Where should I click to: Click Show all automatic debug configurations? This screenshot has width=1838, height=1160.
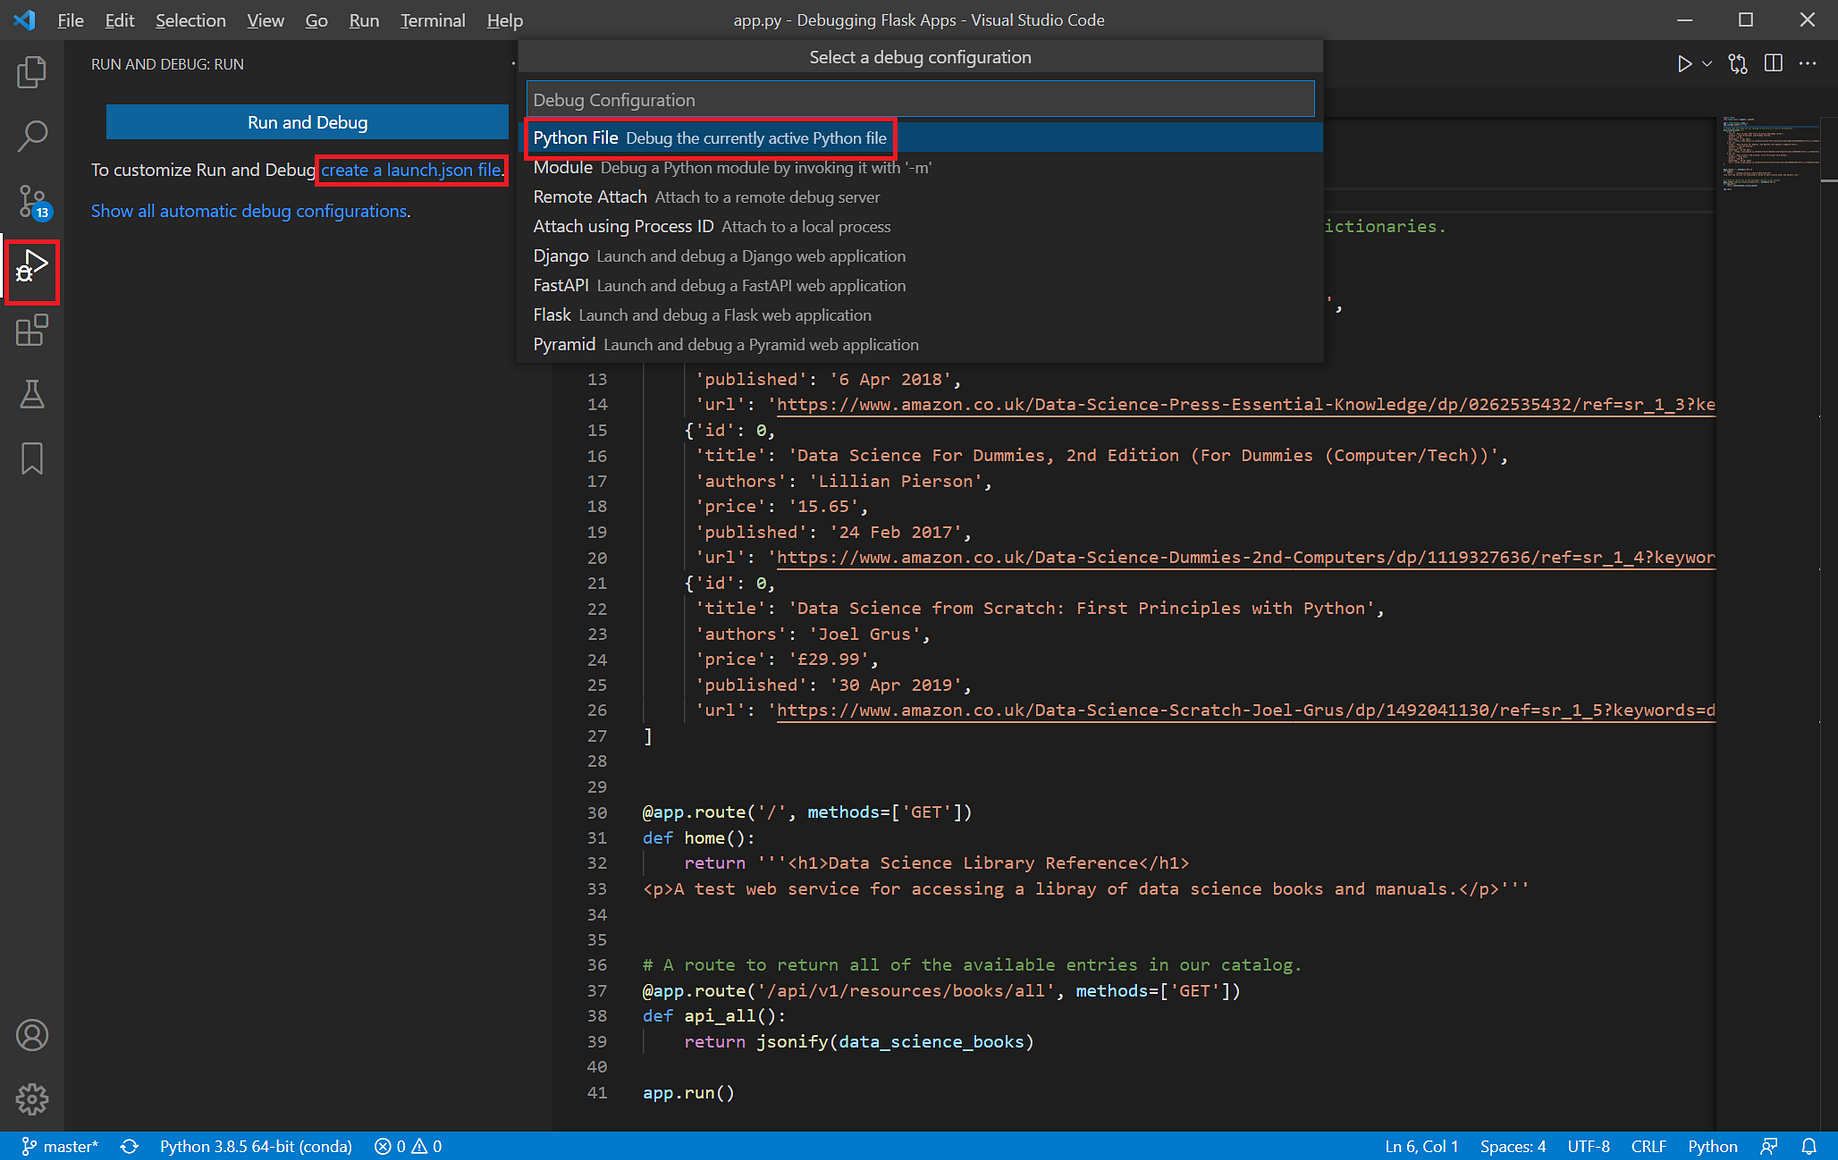coord(249,211)
